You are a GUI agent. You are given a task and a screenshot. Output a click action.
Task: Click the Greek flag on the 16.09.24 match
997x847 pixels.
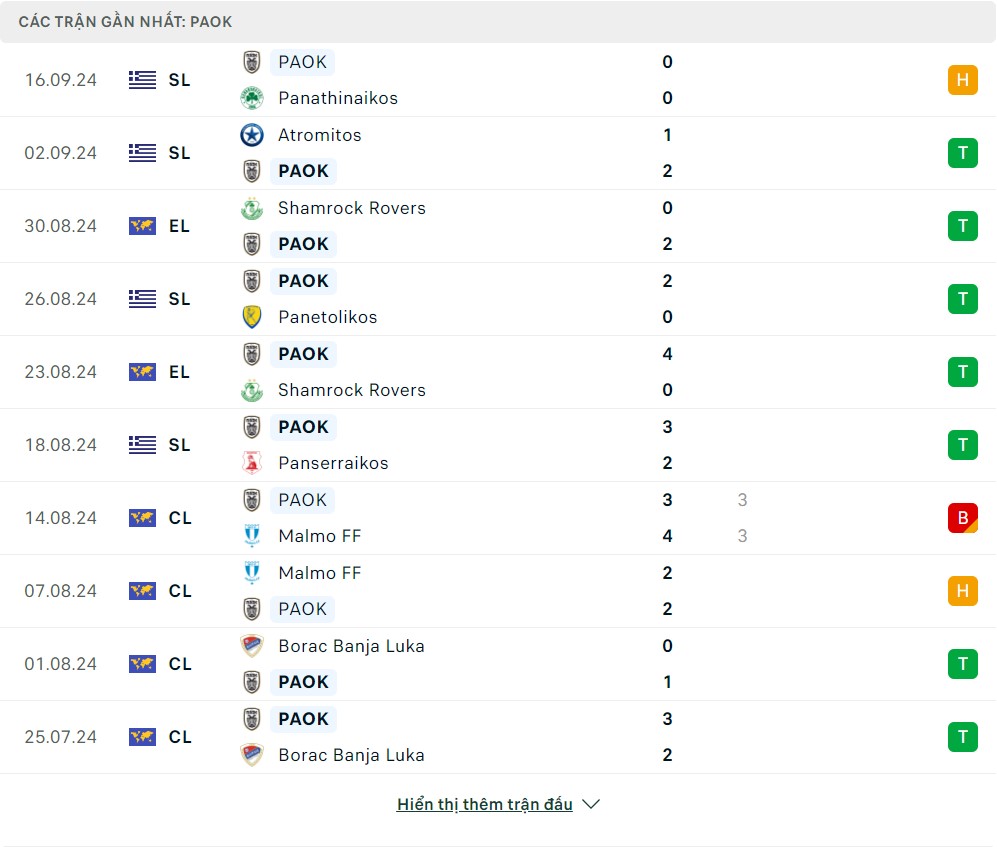click(x=142, y=80)
